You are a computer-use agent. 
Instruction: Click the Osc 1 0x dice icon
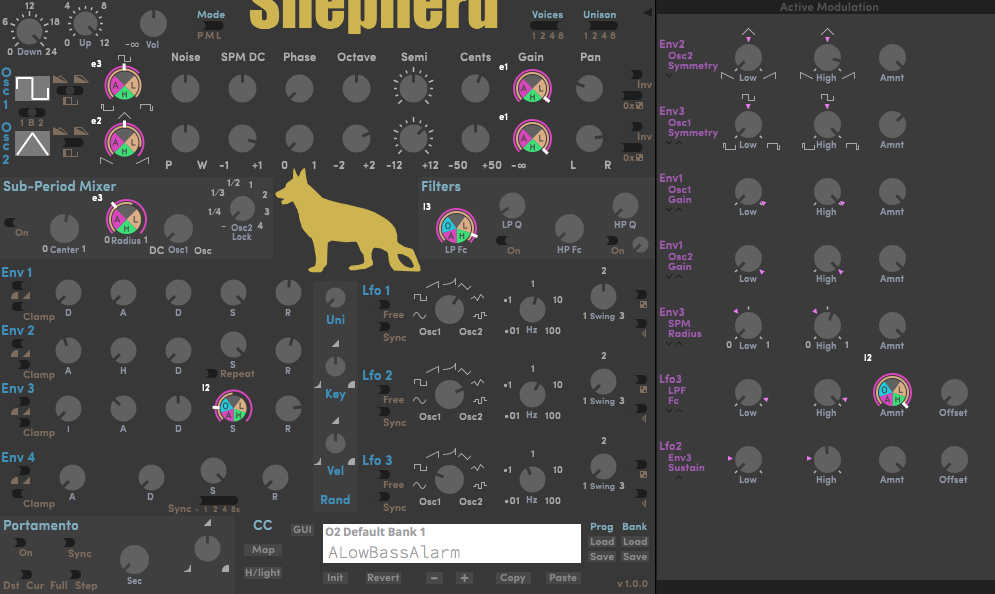(639, 105)
